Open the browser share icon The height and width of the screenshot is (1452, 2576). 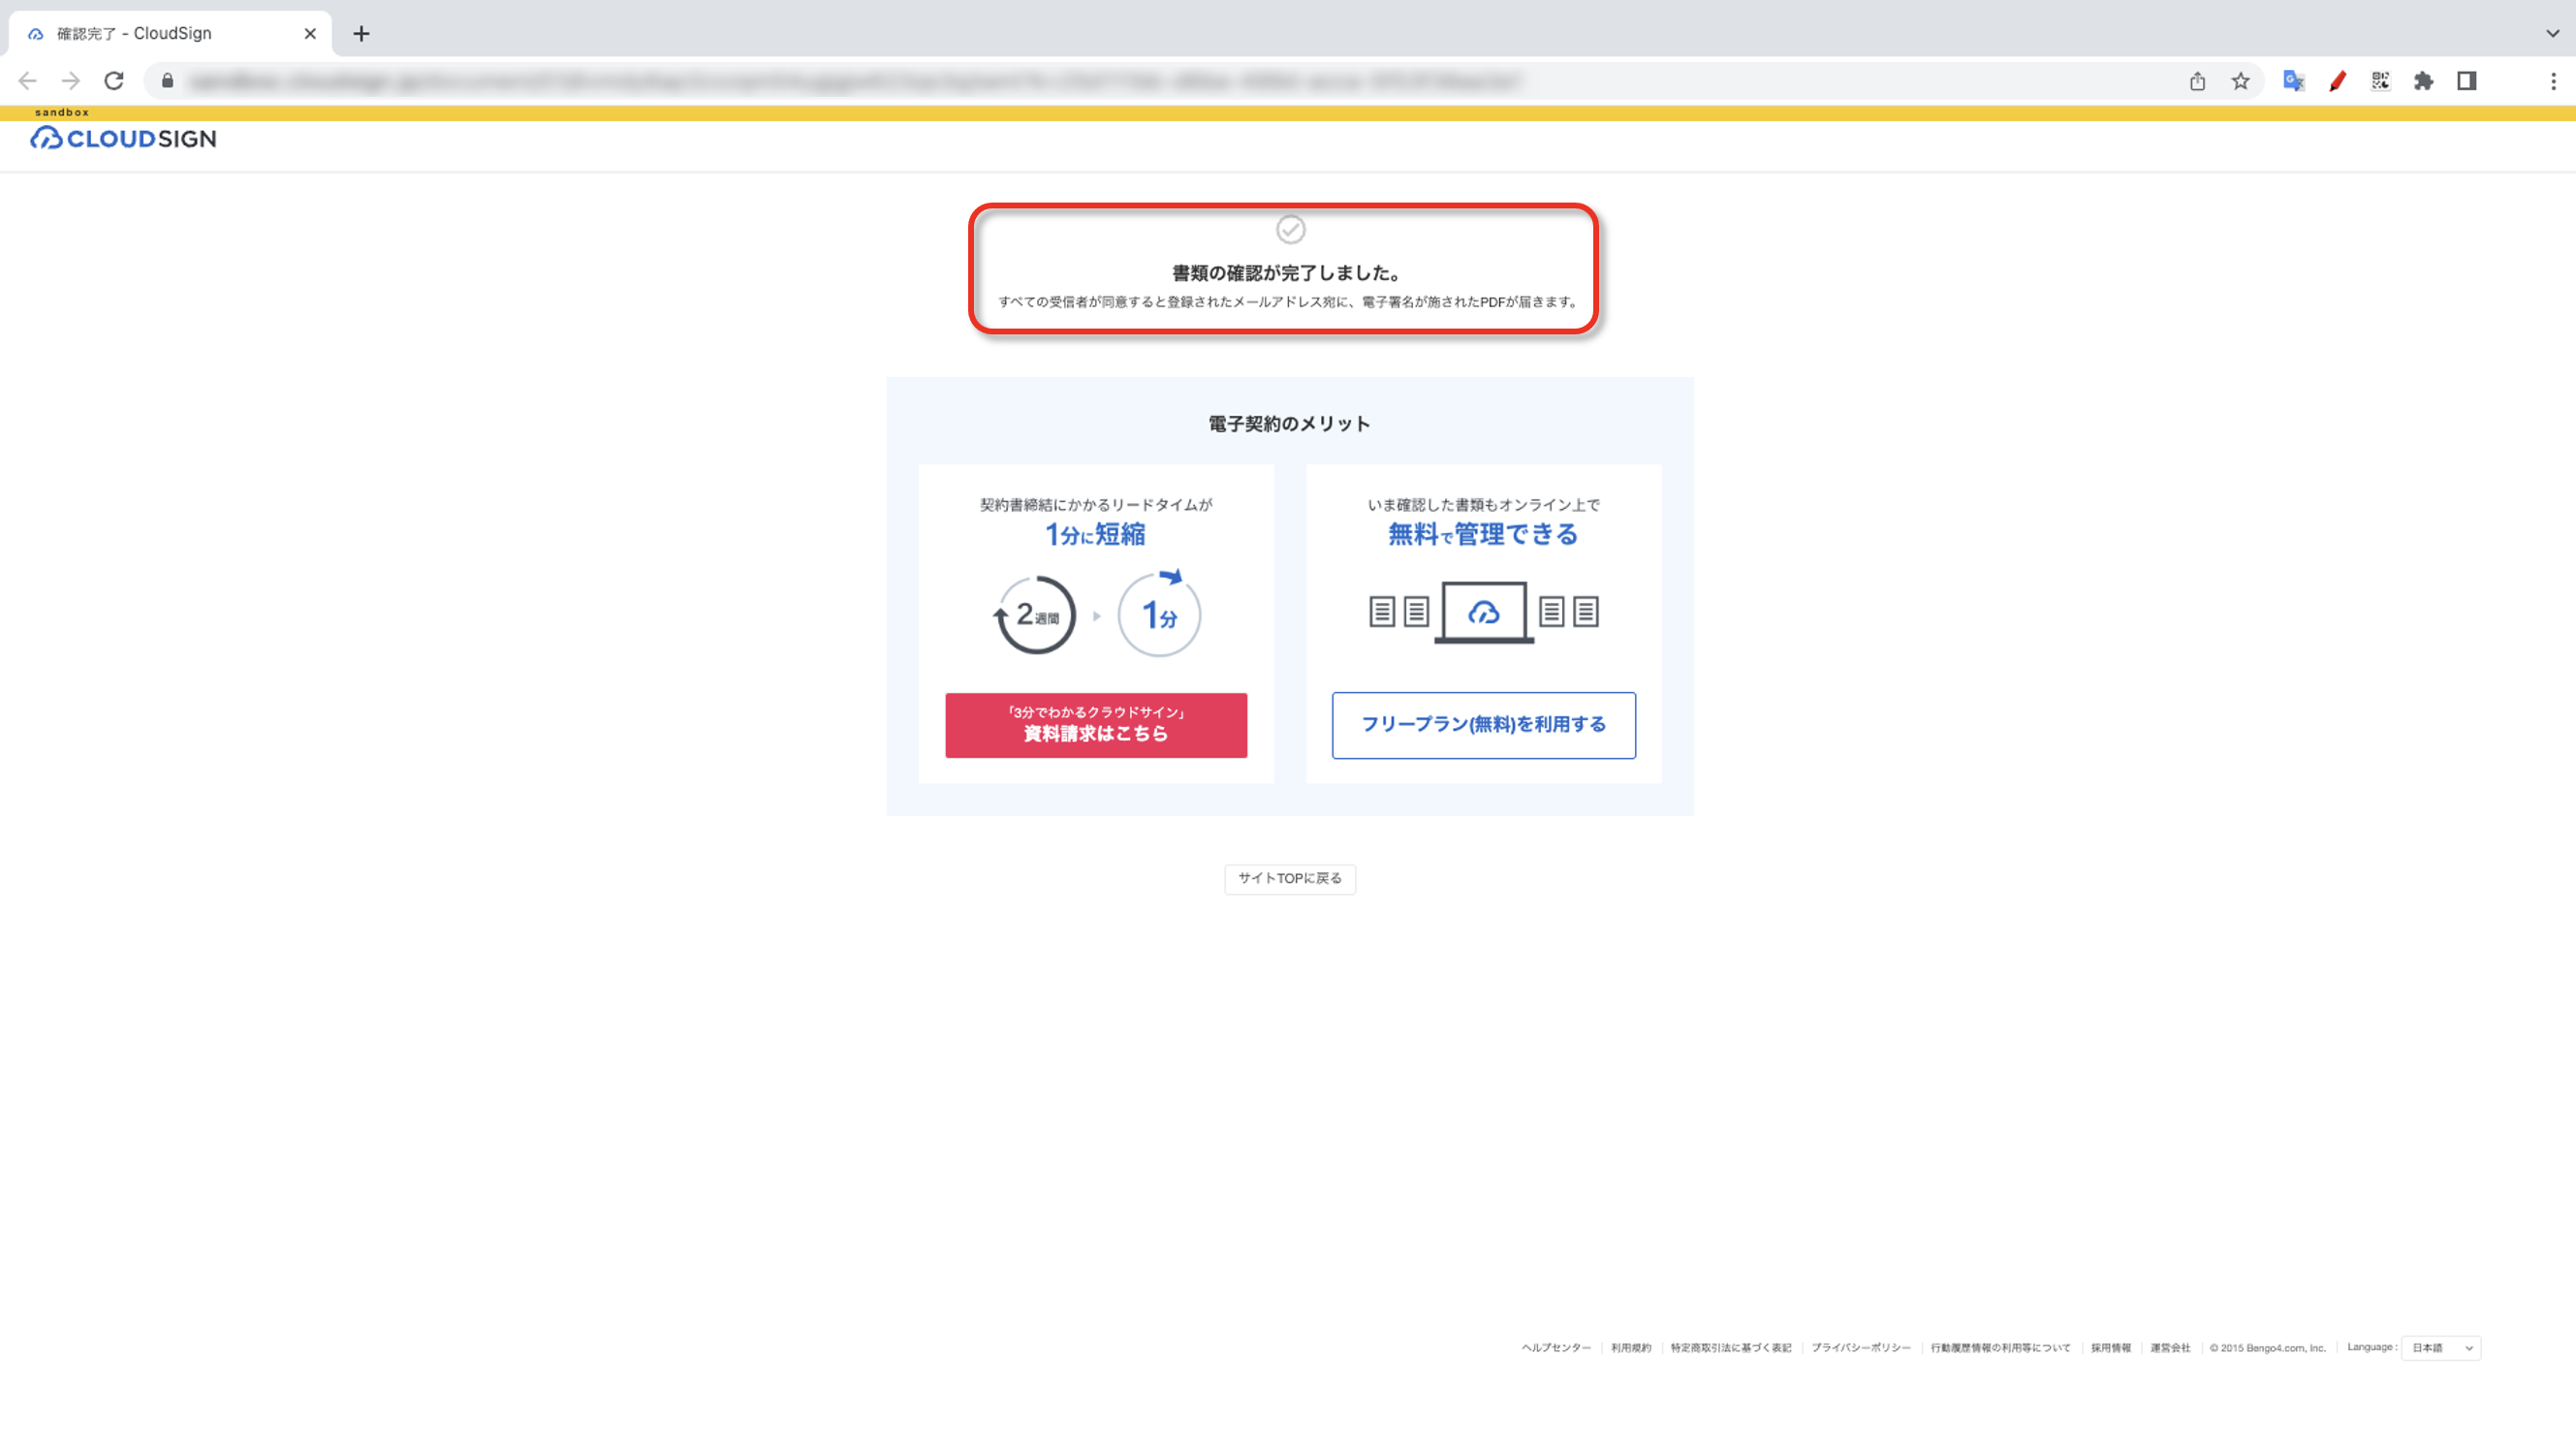click(2197, 81)
